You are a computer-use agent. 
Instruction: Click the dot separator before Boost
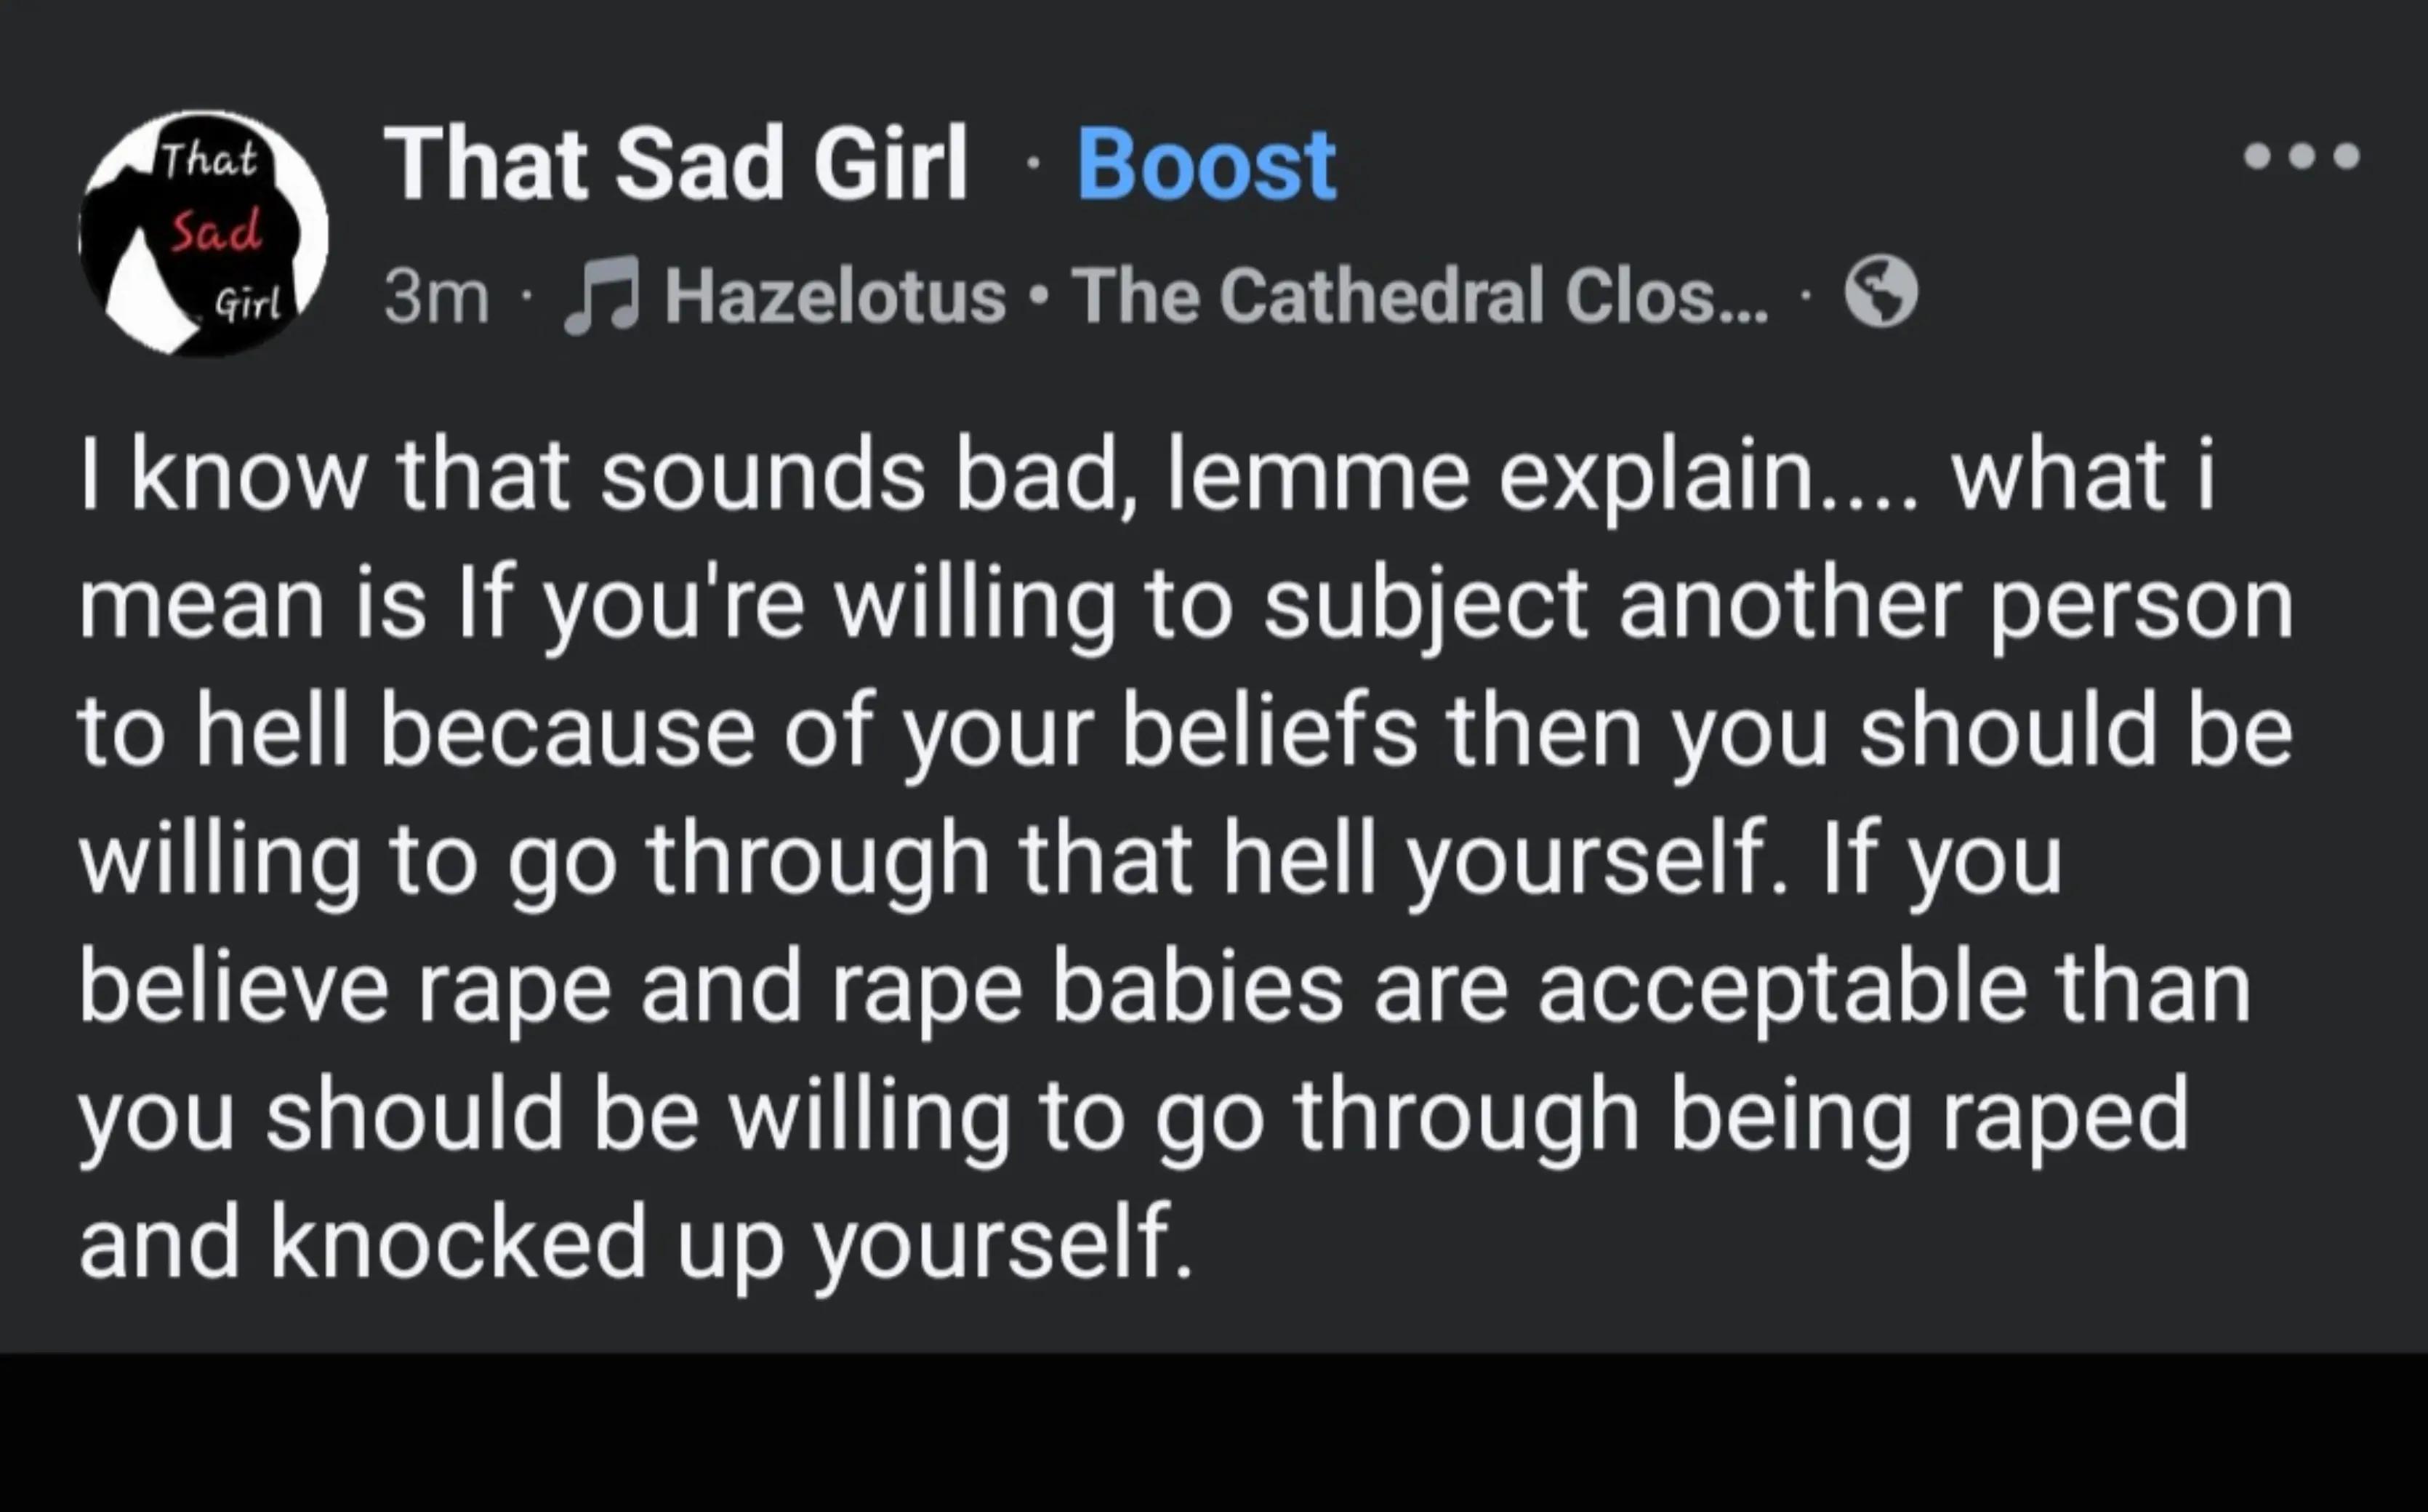1033,165
